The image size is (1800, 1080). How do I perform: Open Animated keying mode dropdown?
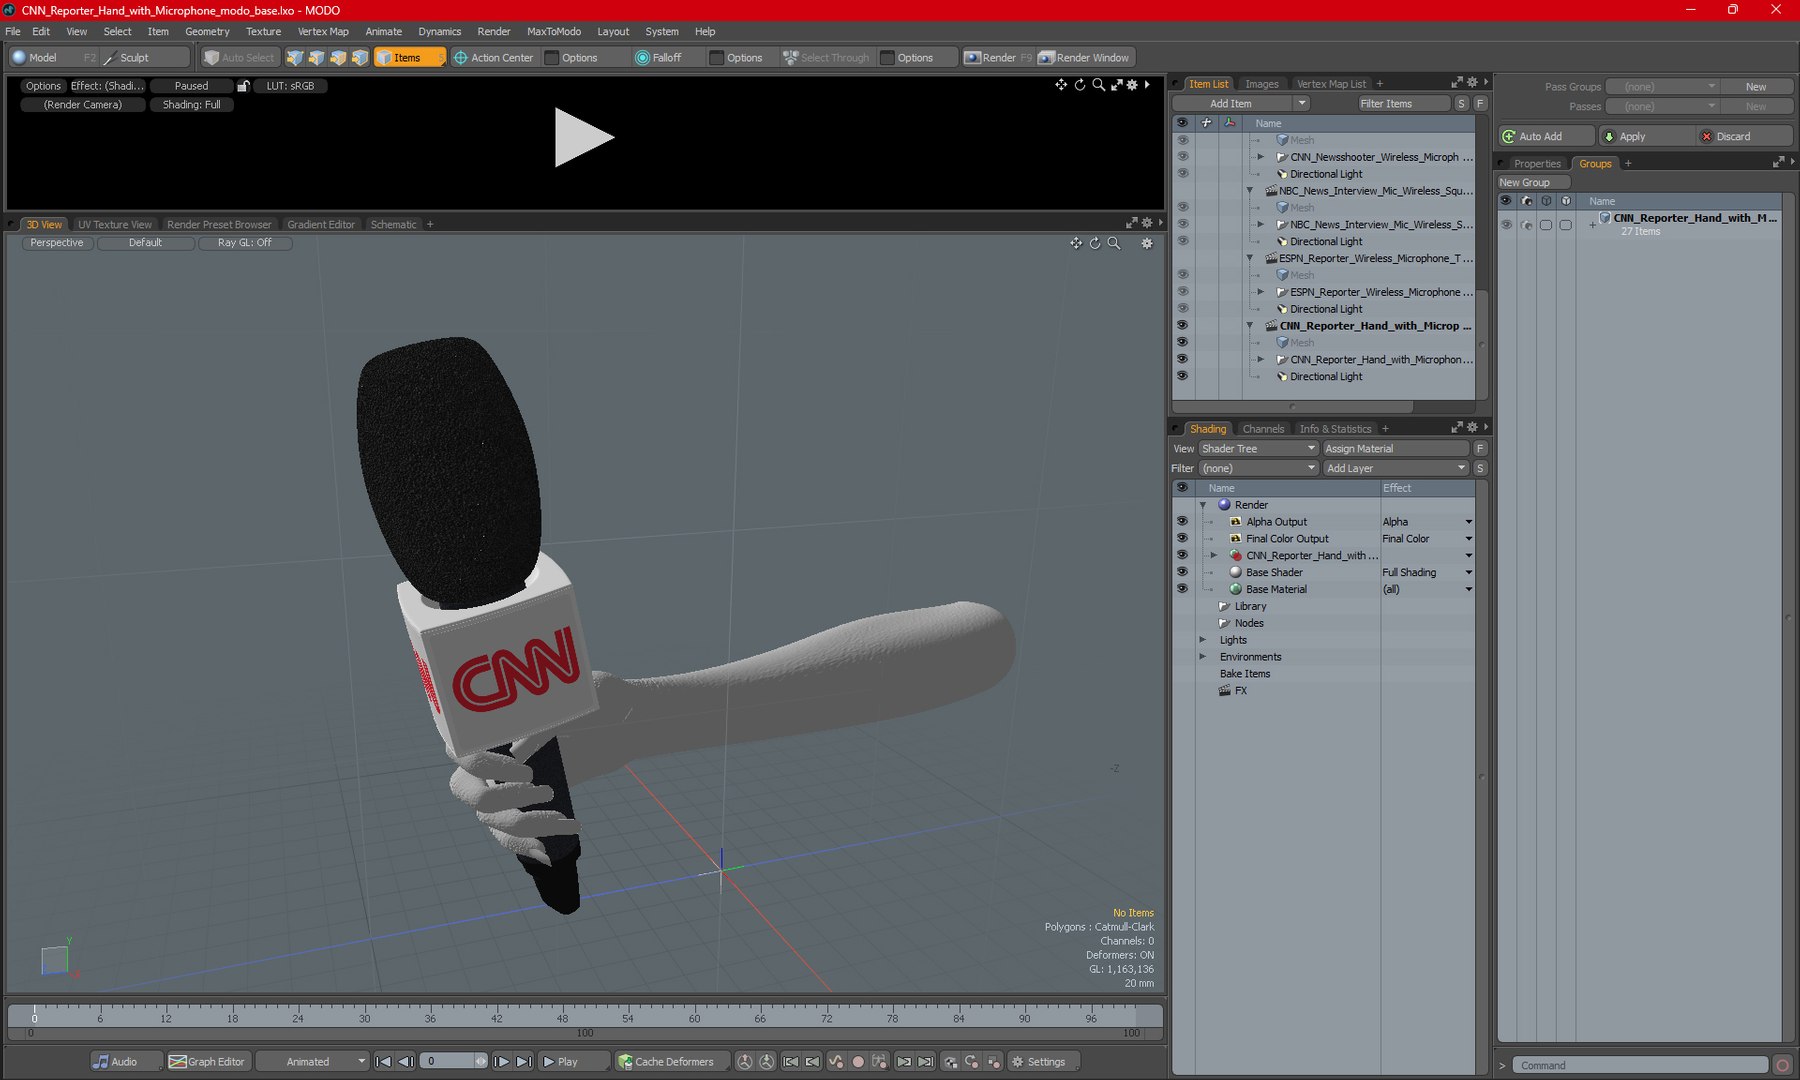pyautogui.click(x=313, y=1061)
